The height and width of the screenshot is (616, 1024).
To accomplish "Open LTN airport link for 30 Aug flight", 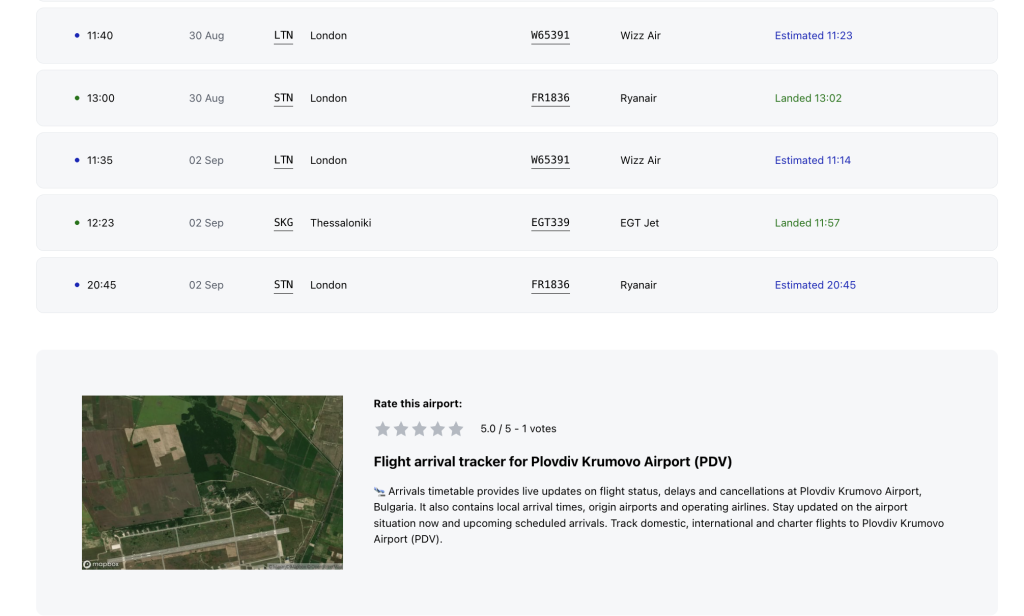I will 283,36.
